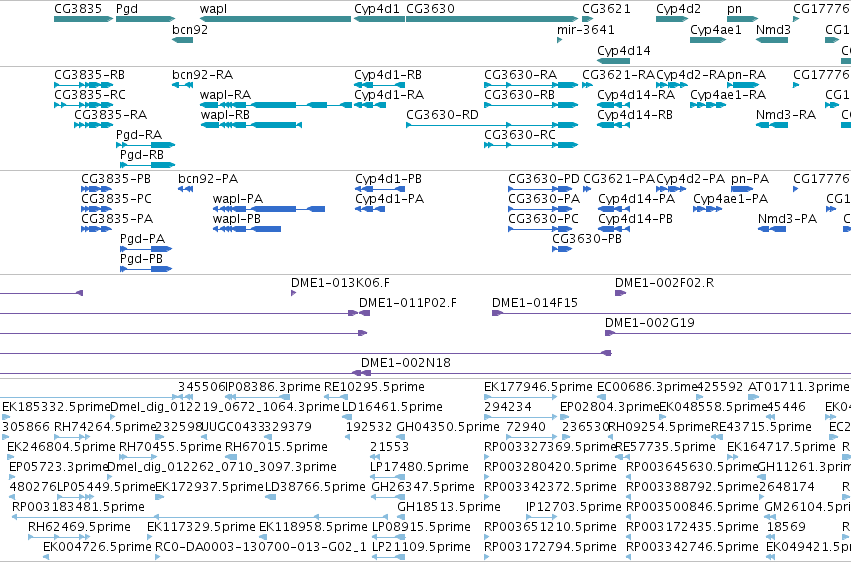The height and width of the screenshot is (562, 851).
Task: Select the wapl-PA protein label
Action: (238, 200)
